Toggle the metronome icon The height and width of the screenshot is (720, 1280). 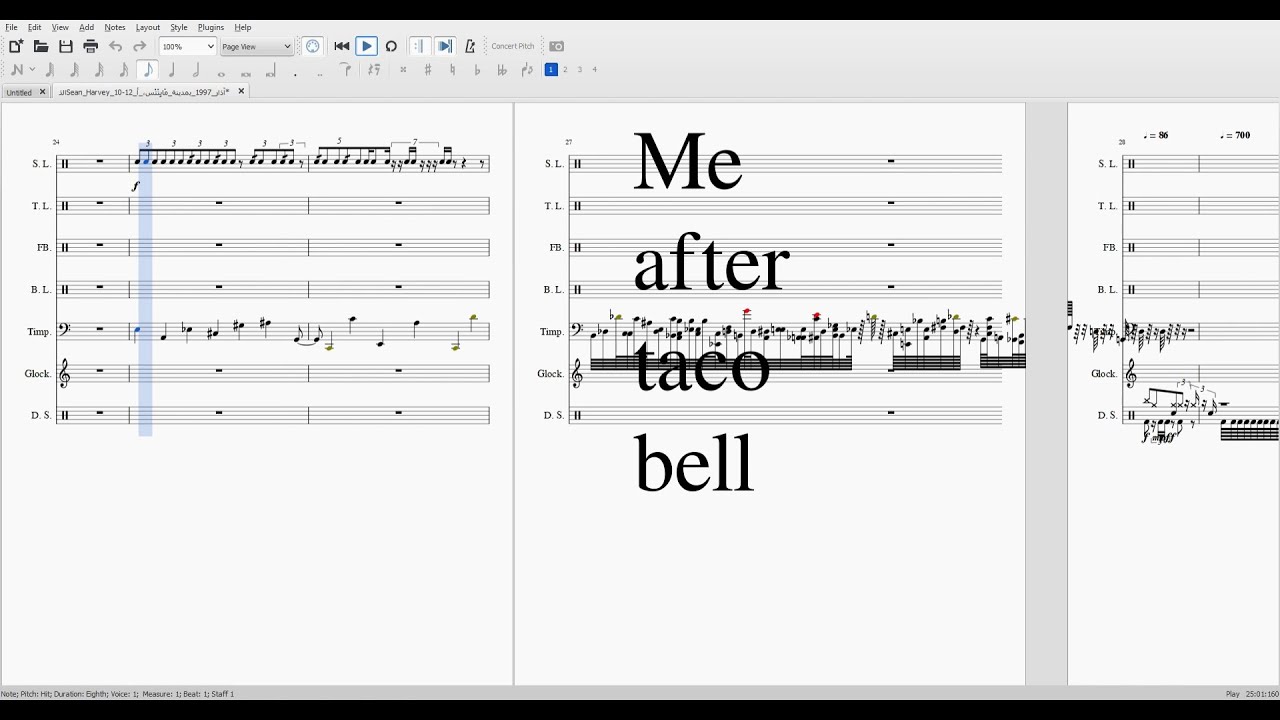point(470,46)
